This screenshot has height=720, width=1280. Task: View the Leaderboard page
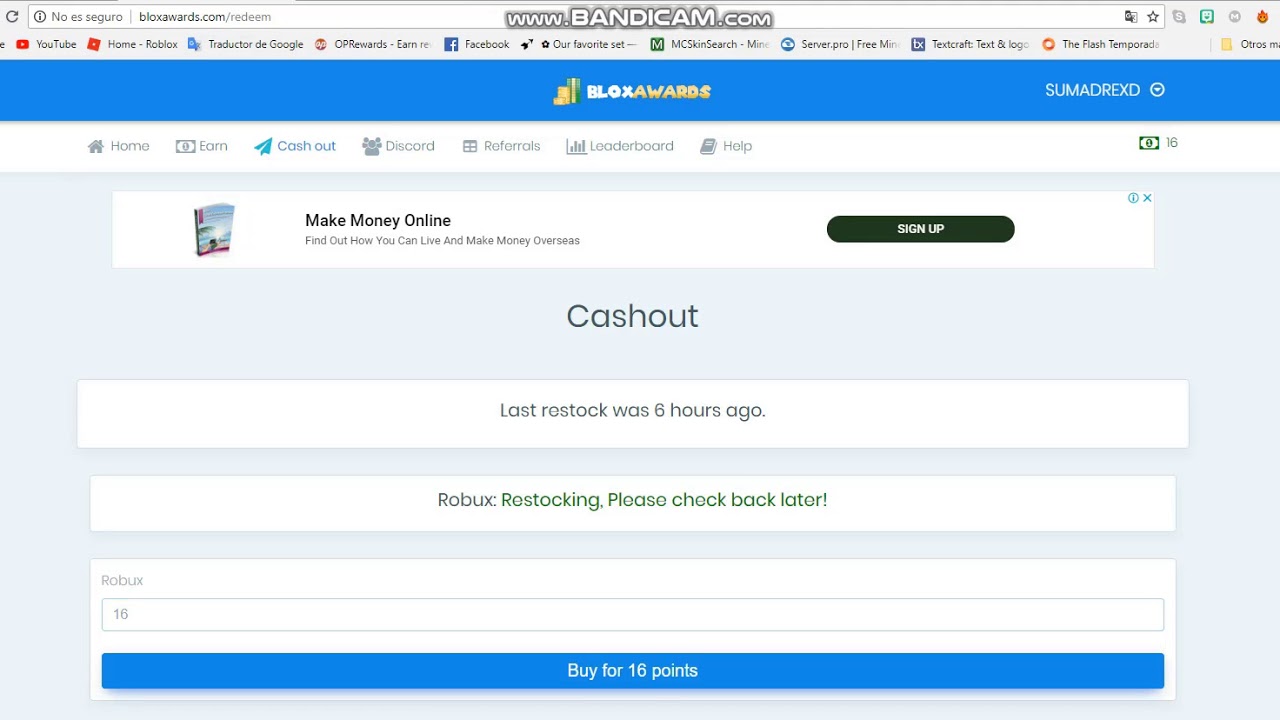click(x=620, y=146)
